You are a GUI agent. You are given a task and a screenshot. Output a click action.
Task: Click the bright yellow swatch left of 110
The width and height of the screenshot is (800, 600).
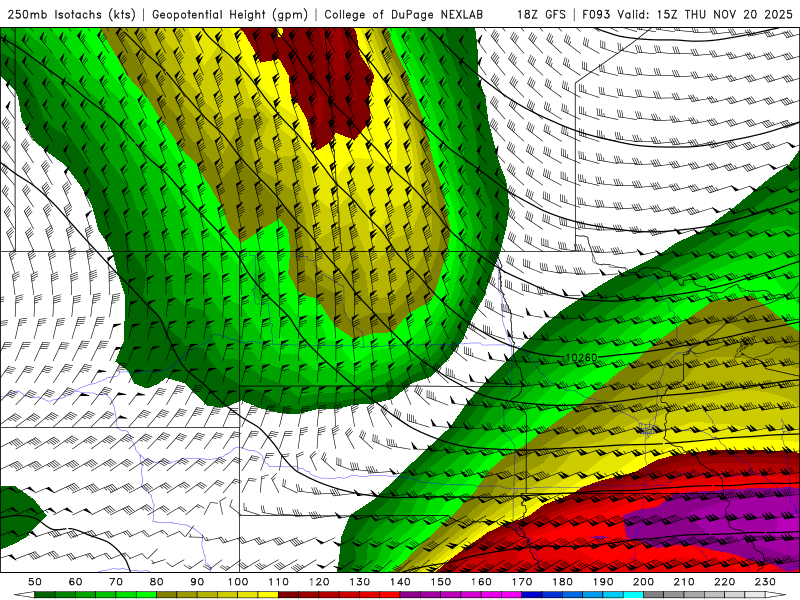tap(268, 595)
